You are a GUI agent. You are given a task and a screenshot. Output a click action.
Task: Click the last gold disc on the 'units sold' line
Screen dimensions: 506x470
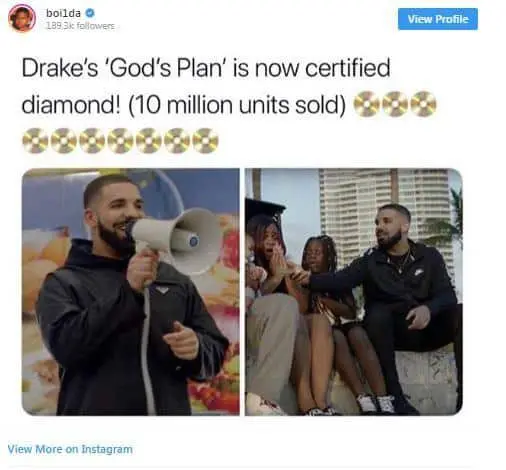(x=423, y=104)
